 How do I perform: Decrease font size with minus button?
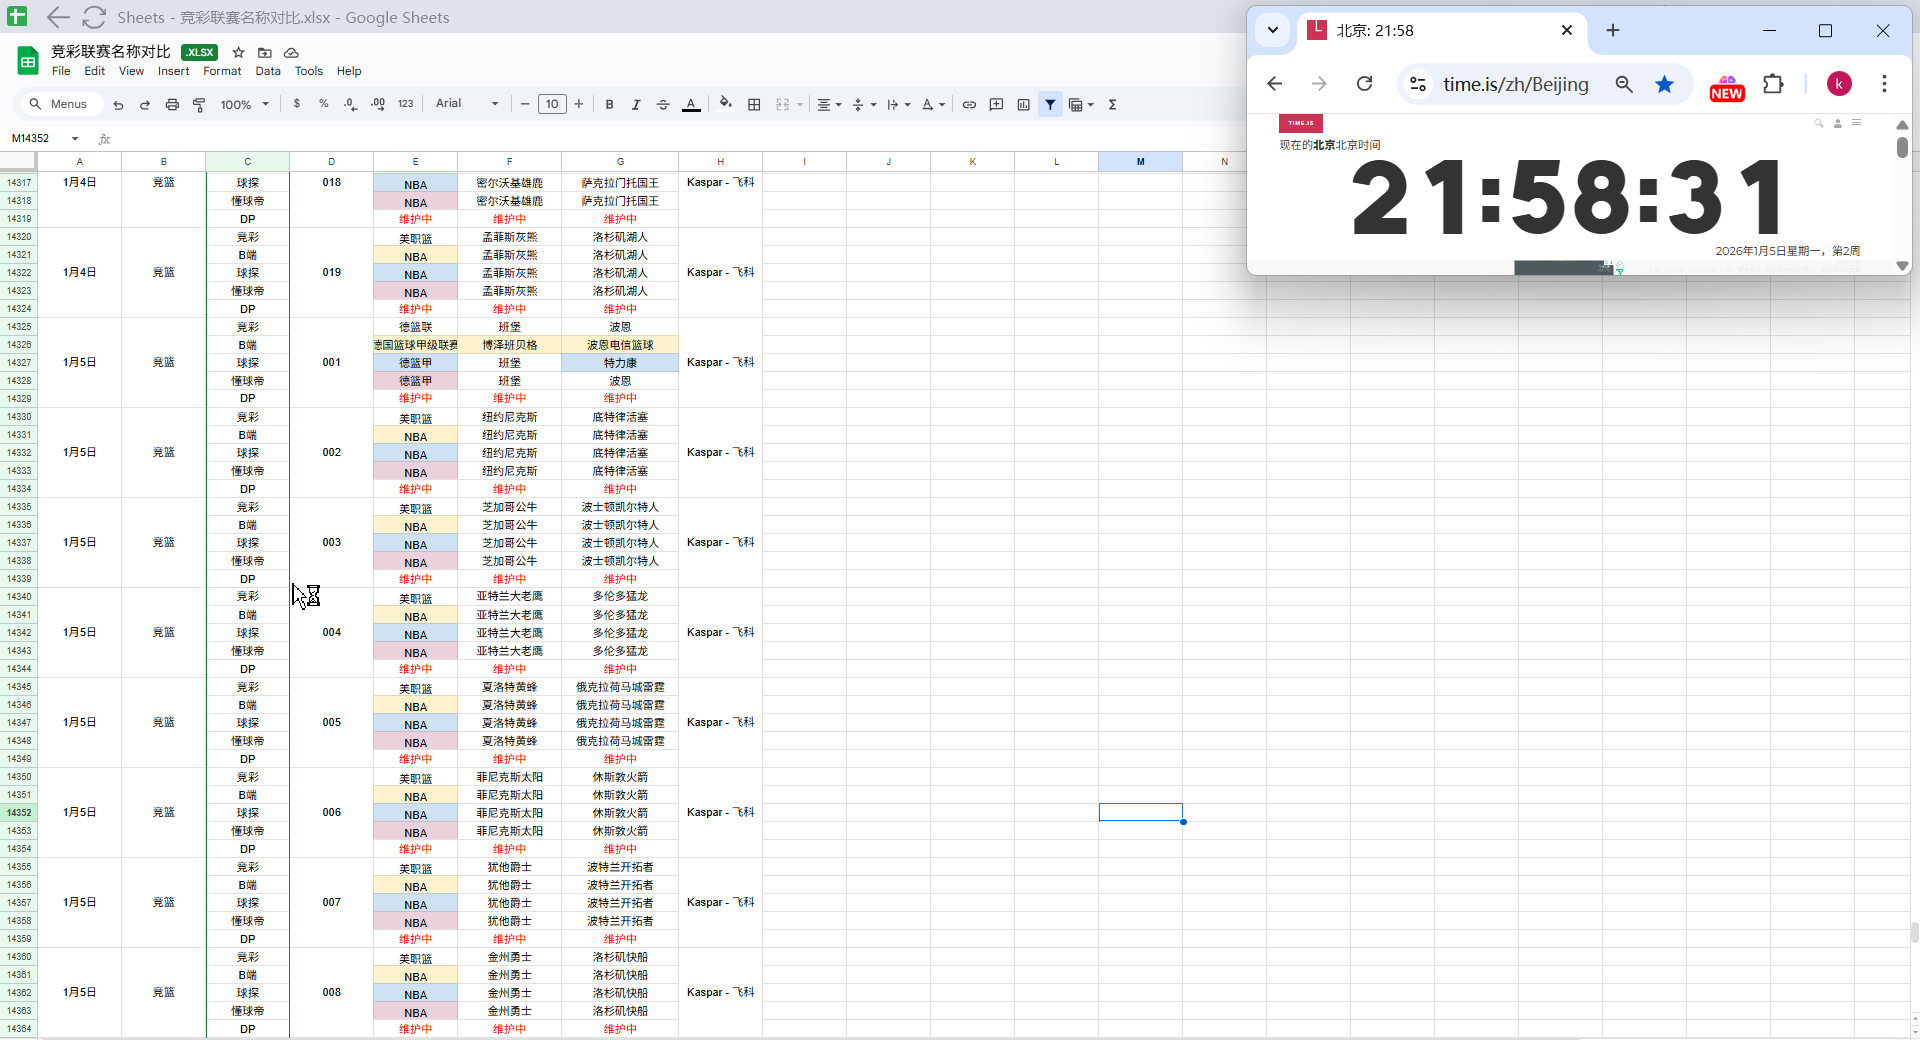[525, 104]
